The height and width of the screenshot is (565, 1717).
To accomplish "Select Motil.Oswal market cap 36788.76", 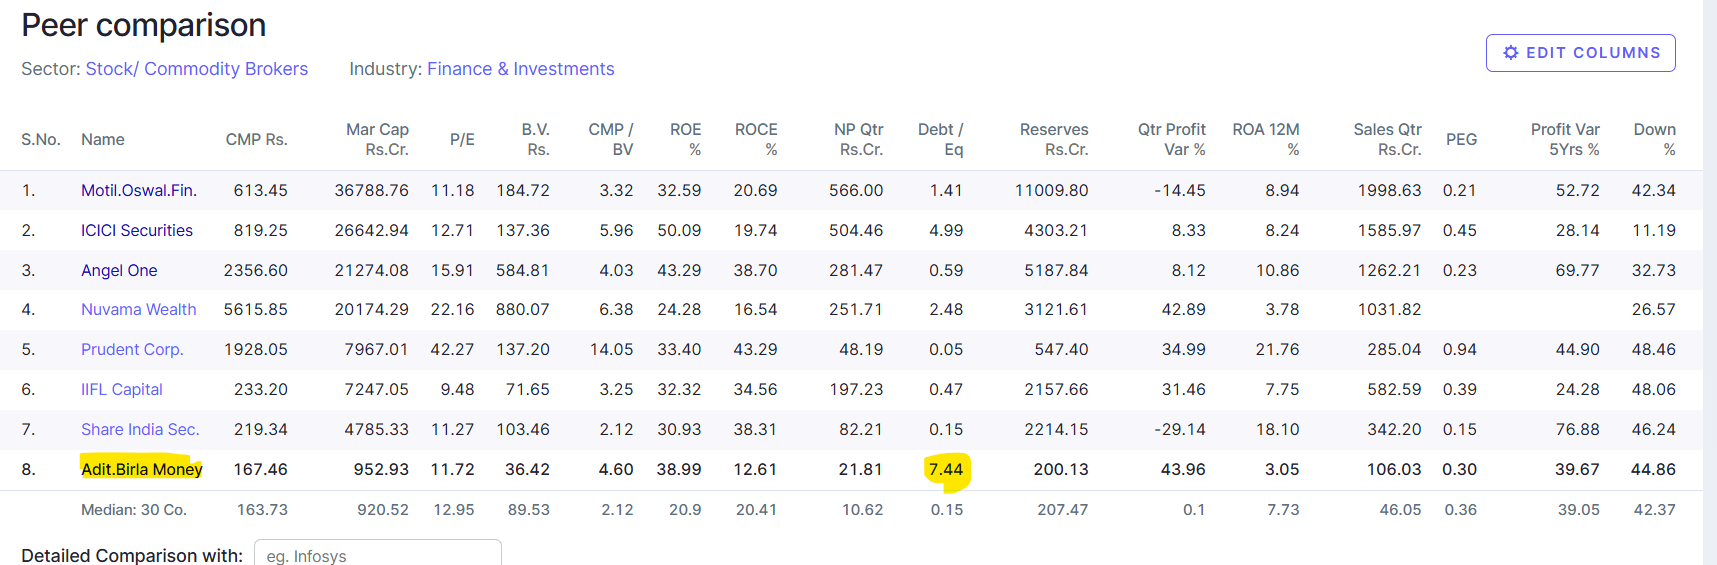I will coord(371,190).
